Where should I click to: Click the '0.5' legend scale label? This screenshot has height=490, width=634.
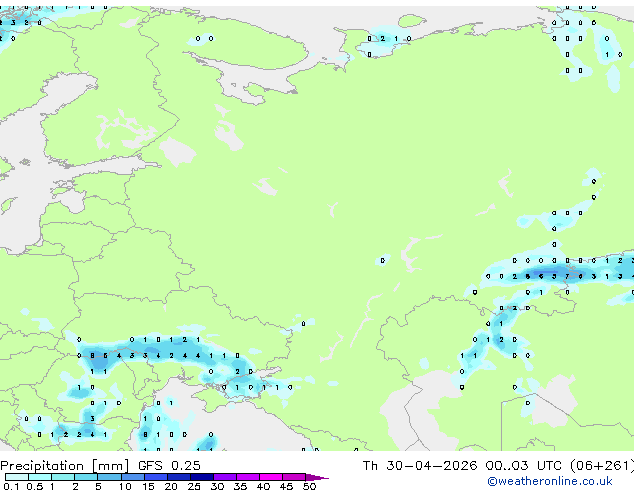coord(35,486)
